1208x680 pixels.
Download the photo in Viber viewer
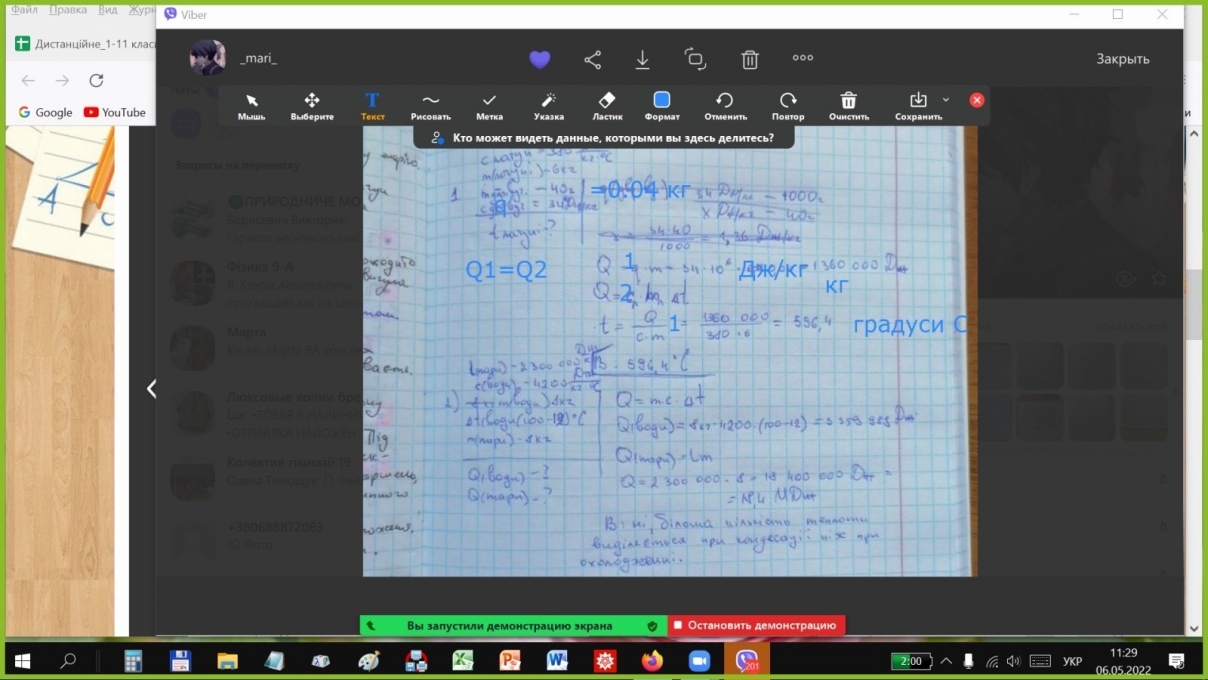coord(643,59)
